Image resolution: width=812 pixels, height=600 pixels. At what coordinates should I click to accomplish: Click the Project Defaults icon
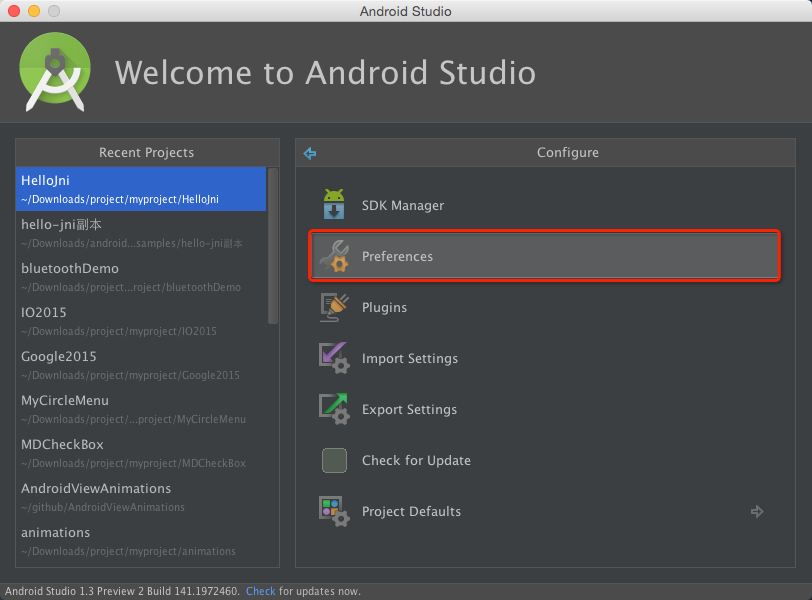334,511
